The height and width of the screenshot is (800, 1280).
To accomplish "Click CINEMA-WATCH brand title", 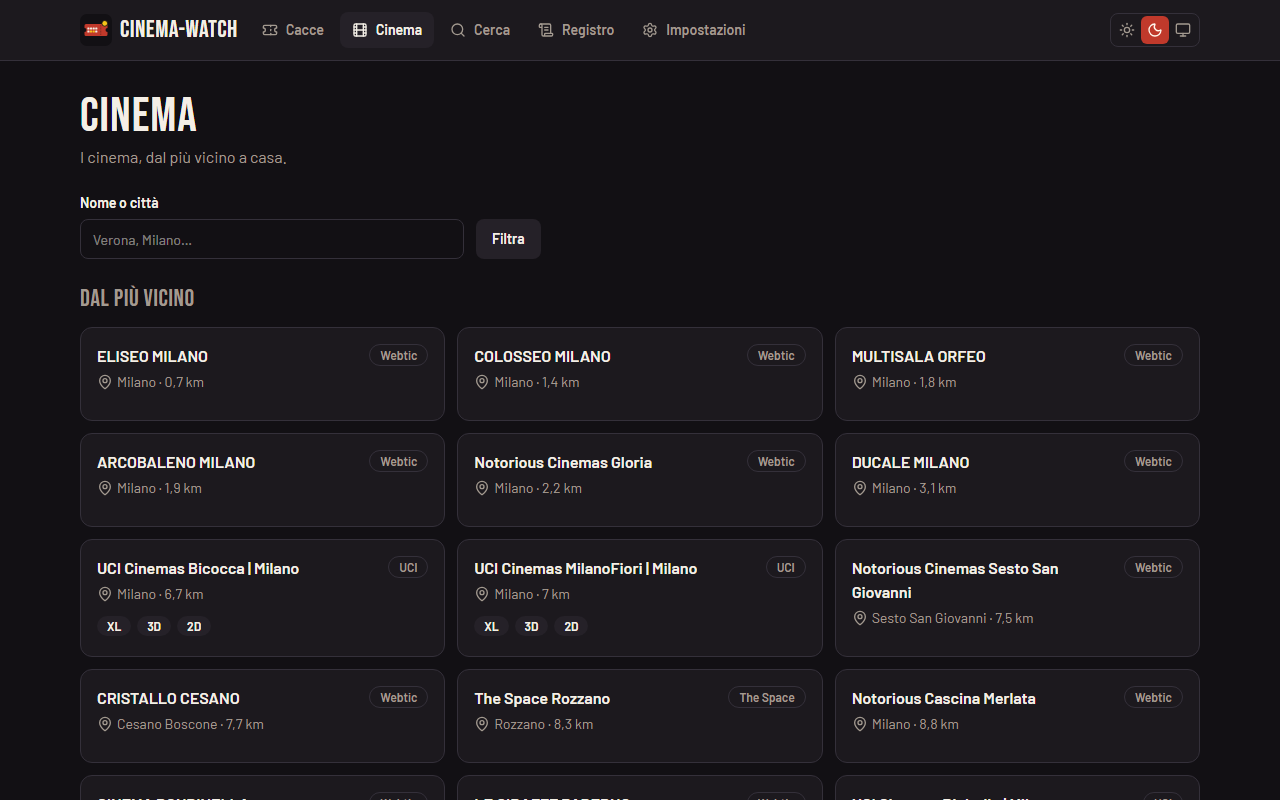I will 179,30.
